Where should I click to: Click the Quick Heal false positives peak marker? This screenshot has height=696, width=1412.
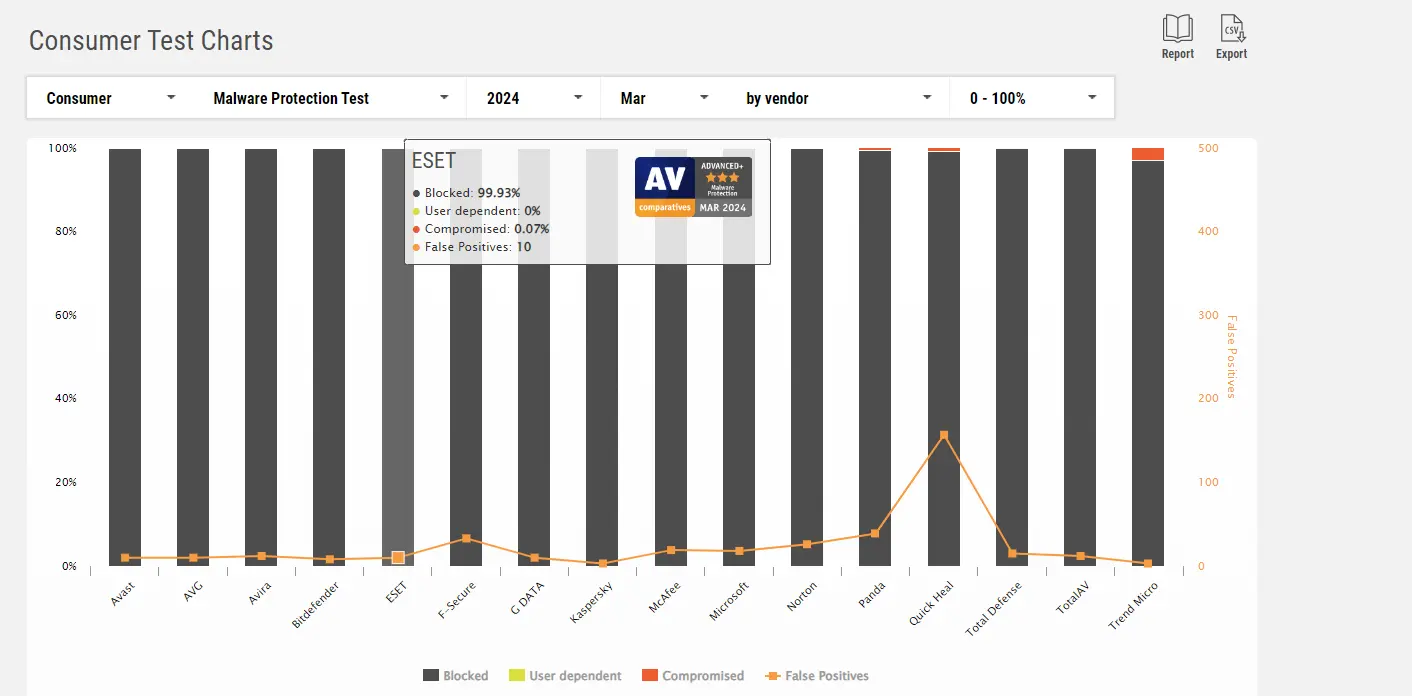[x=944, y=435]
